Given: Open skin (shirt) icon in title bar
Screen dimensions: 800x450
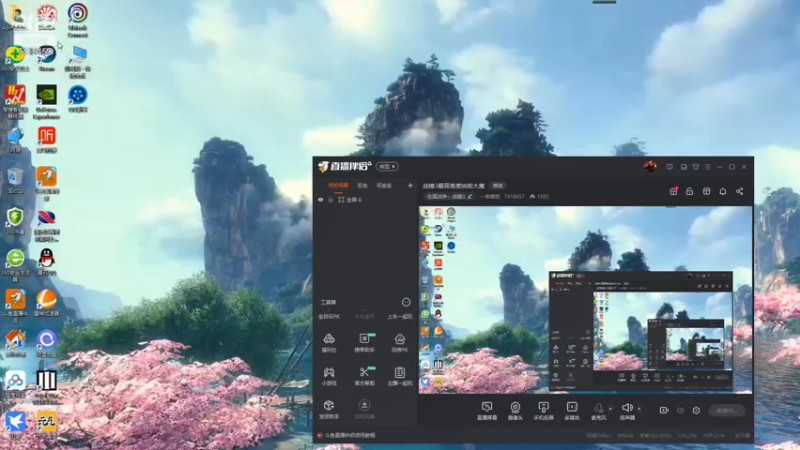Looking at the screenshot, I should [x=695, y=167].
